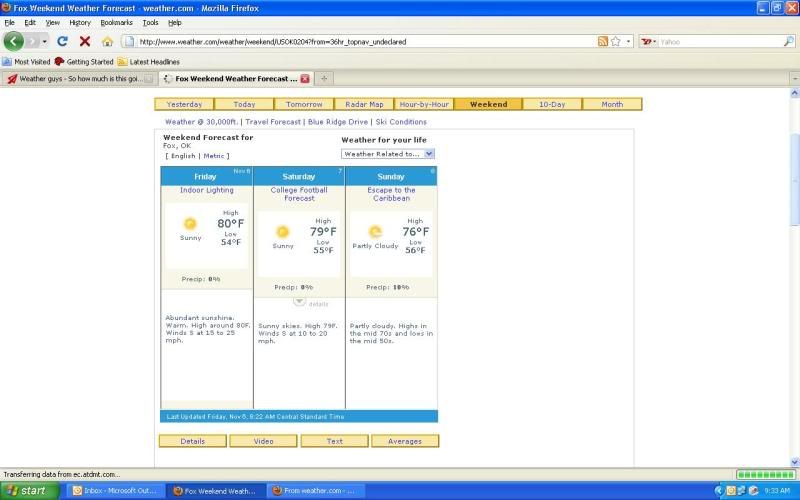
Task: Open a new tab with the plus button
Action: point(324,79)
